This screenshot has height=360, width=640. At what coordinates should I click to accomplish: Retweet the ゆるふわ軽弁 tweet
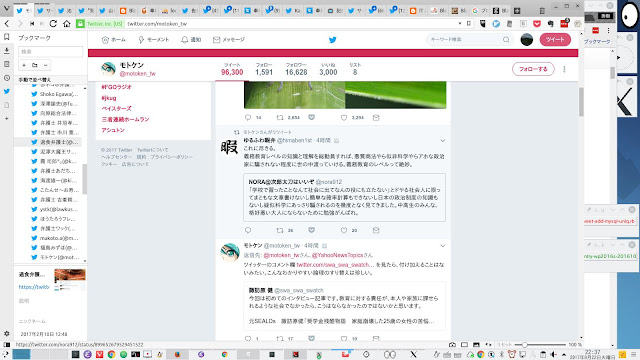280,230
